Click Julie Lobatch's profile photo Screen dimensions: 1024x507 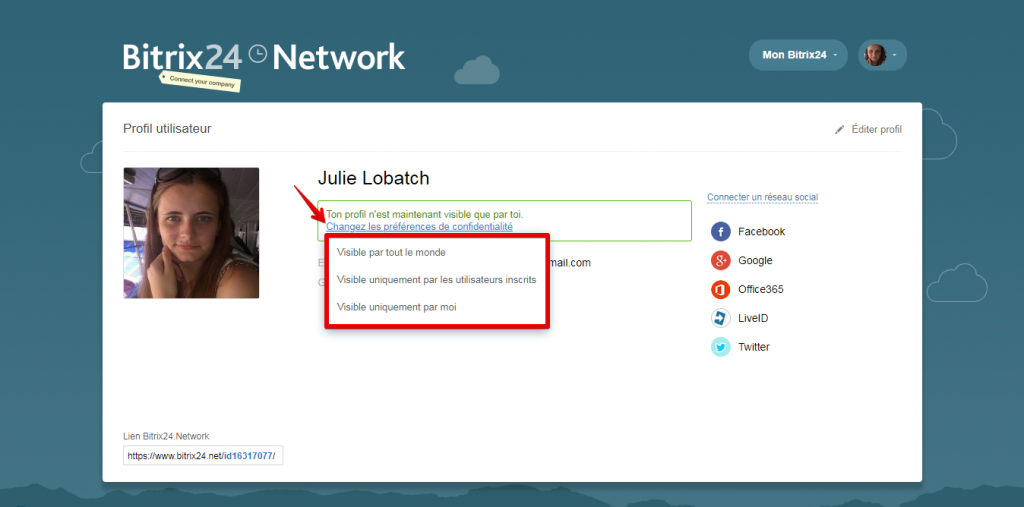click(x=191, y=233)
